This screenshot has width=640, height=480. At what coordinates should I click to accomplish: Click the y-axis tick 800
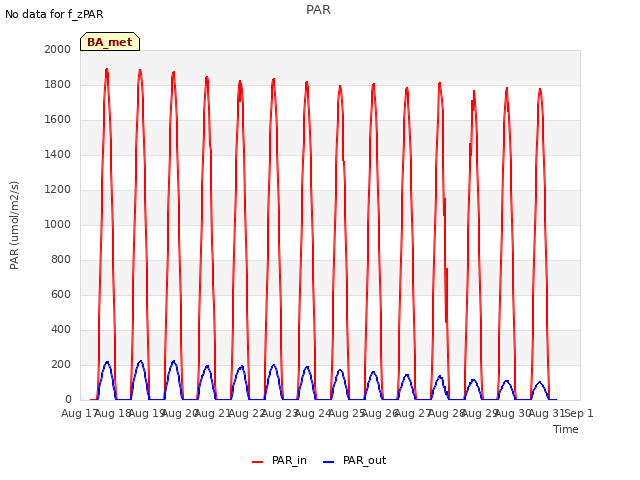tap(61, 260)
